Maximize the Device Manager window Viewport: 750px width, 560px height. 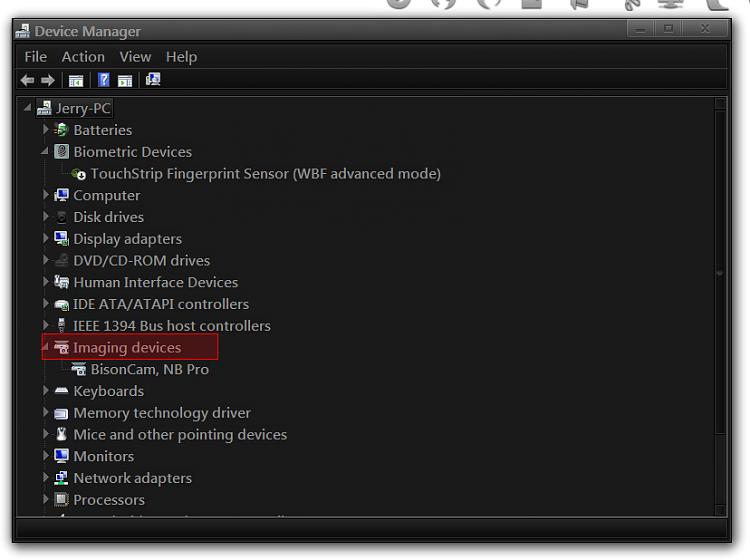coord(668,29)
